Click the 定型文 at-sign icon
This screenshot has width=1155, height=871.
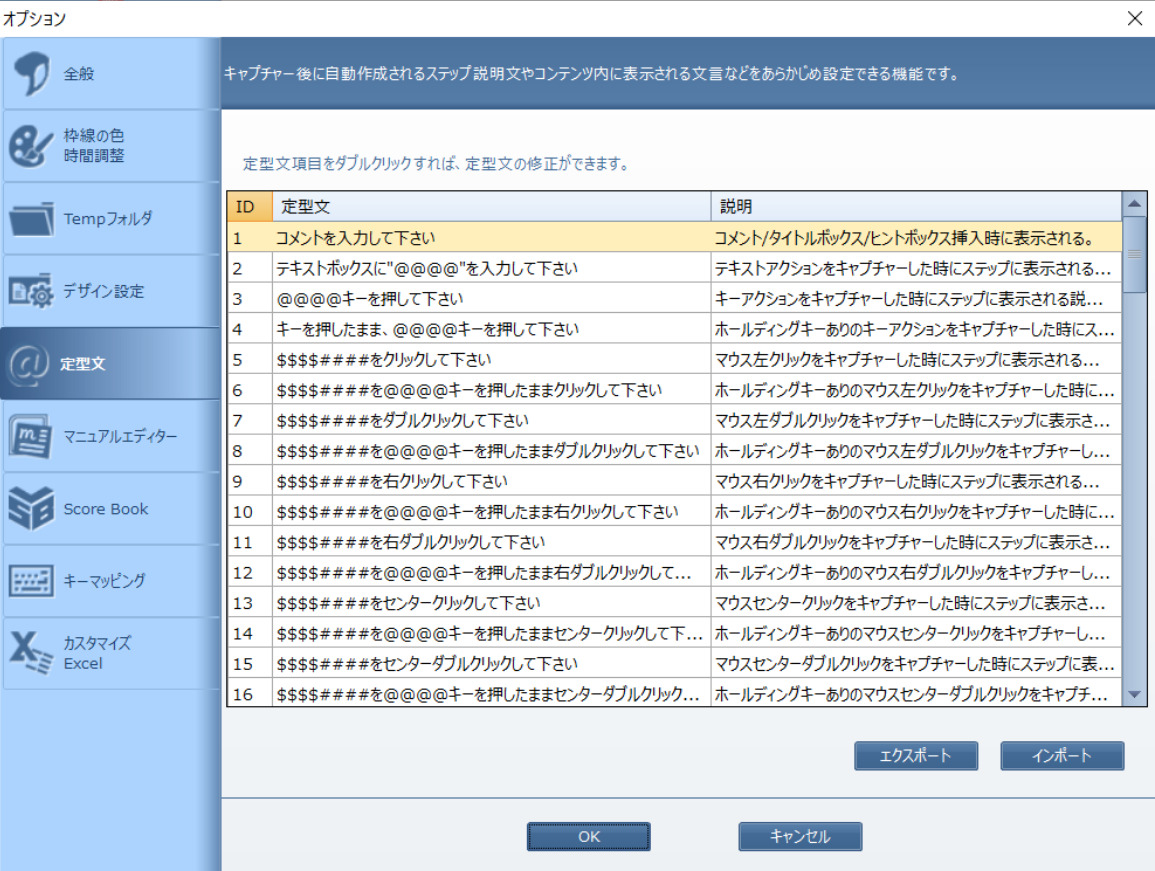pyautogui.click(x=28, y=364)
